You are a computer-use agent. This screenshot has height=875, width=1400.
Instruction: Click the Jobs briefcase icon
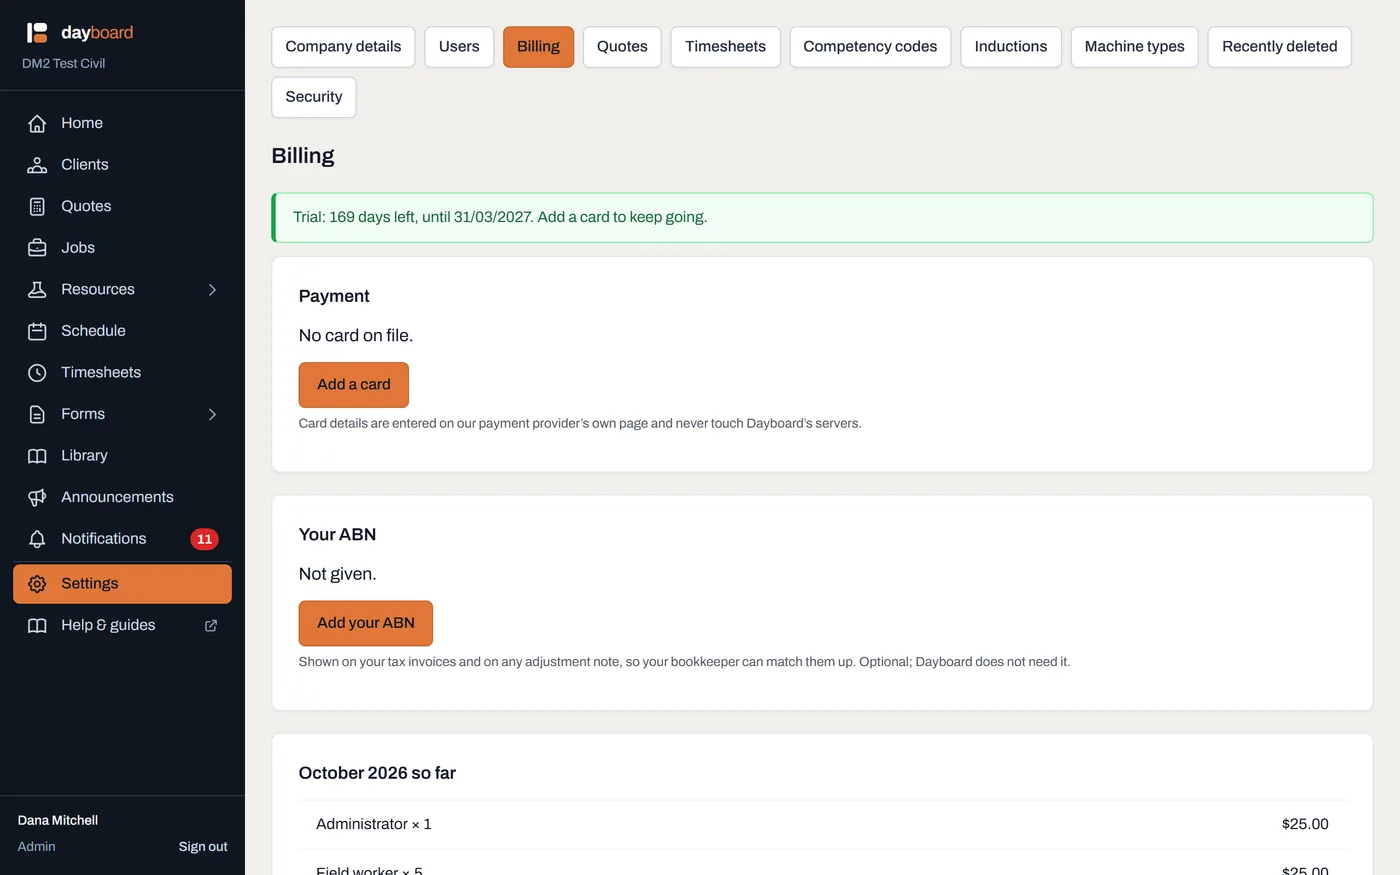pyautogui.click(x=37, y=248)
